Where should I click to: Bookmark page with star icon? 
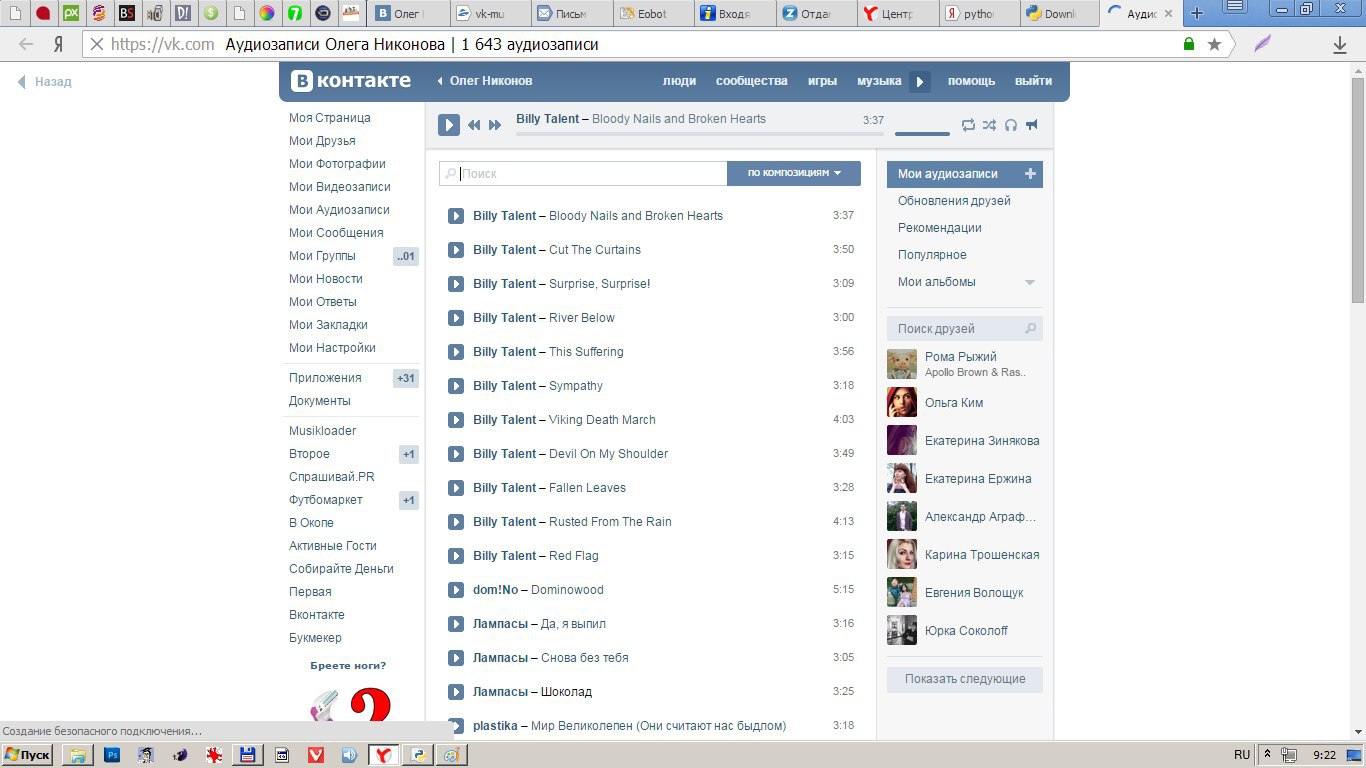[x=1214, y=44]
